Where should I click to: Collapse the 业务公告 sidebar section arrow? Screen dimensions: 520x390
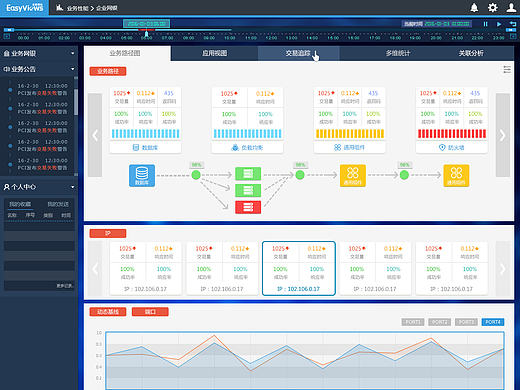click(x=73, y=69)
